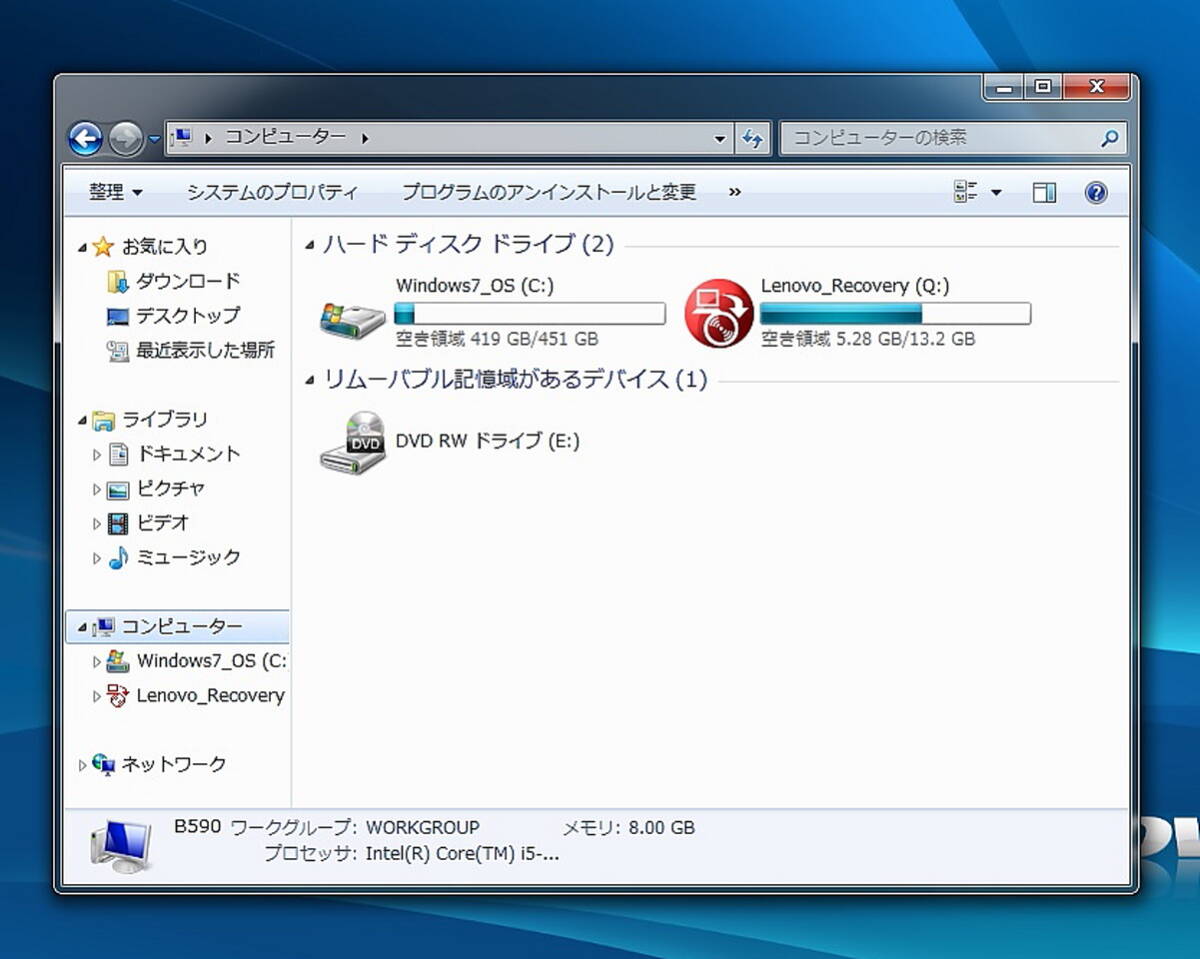Click the ピクチャ library icon
The width and height of the screenshot is (1200, 959).
click(x=119, y=489)
